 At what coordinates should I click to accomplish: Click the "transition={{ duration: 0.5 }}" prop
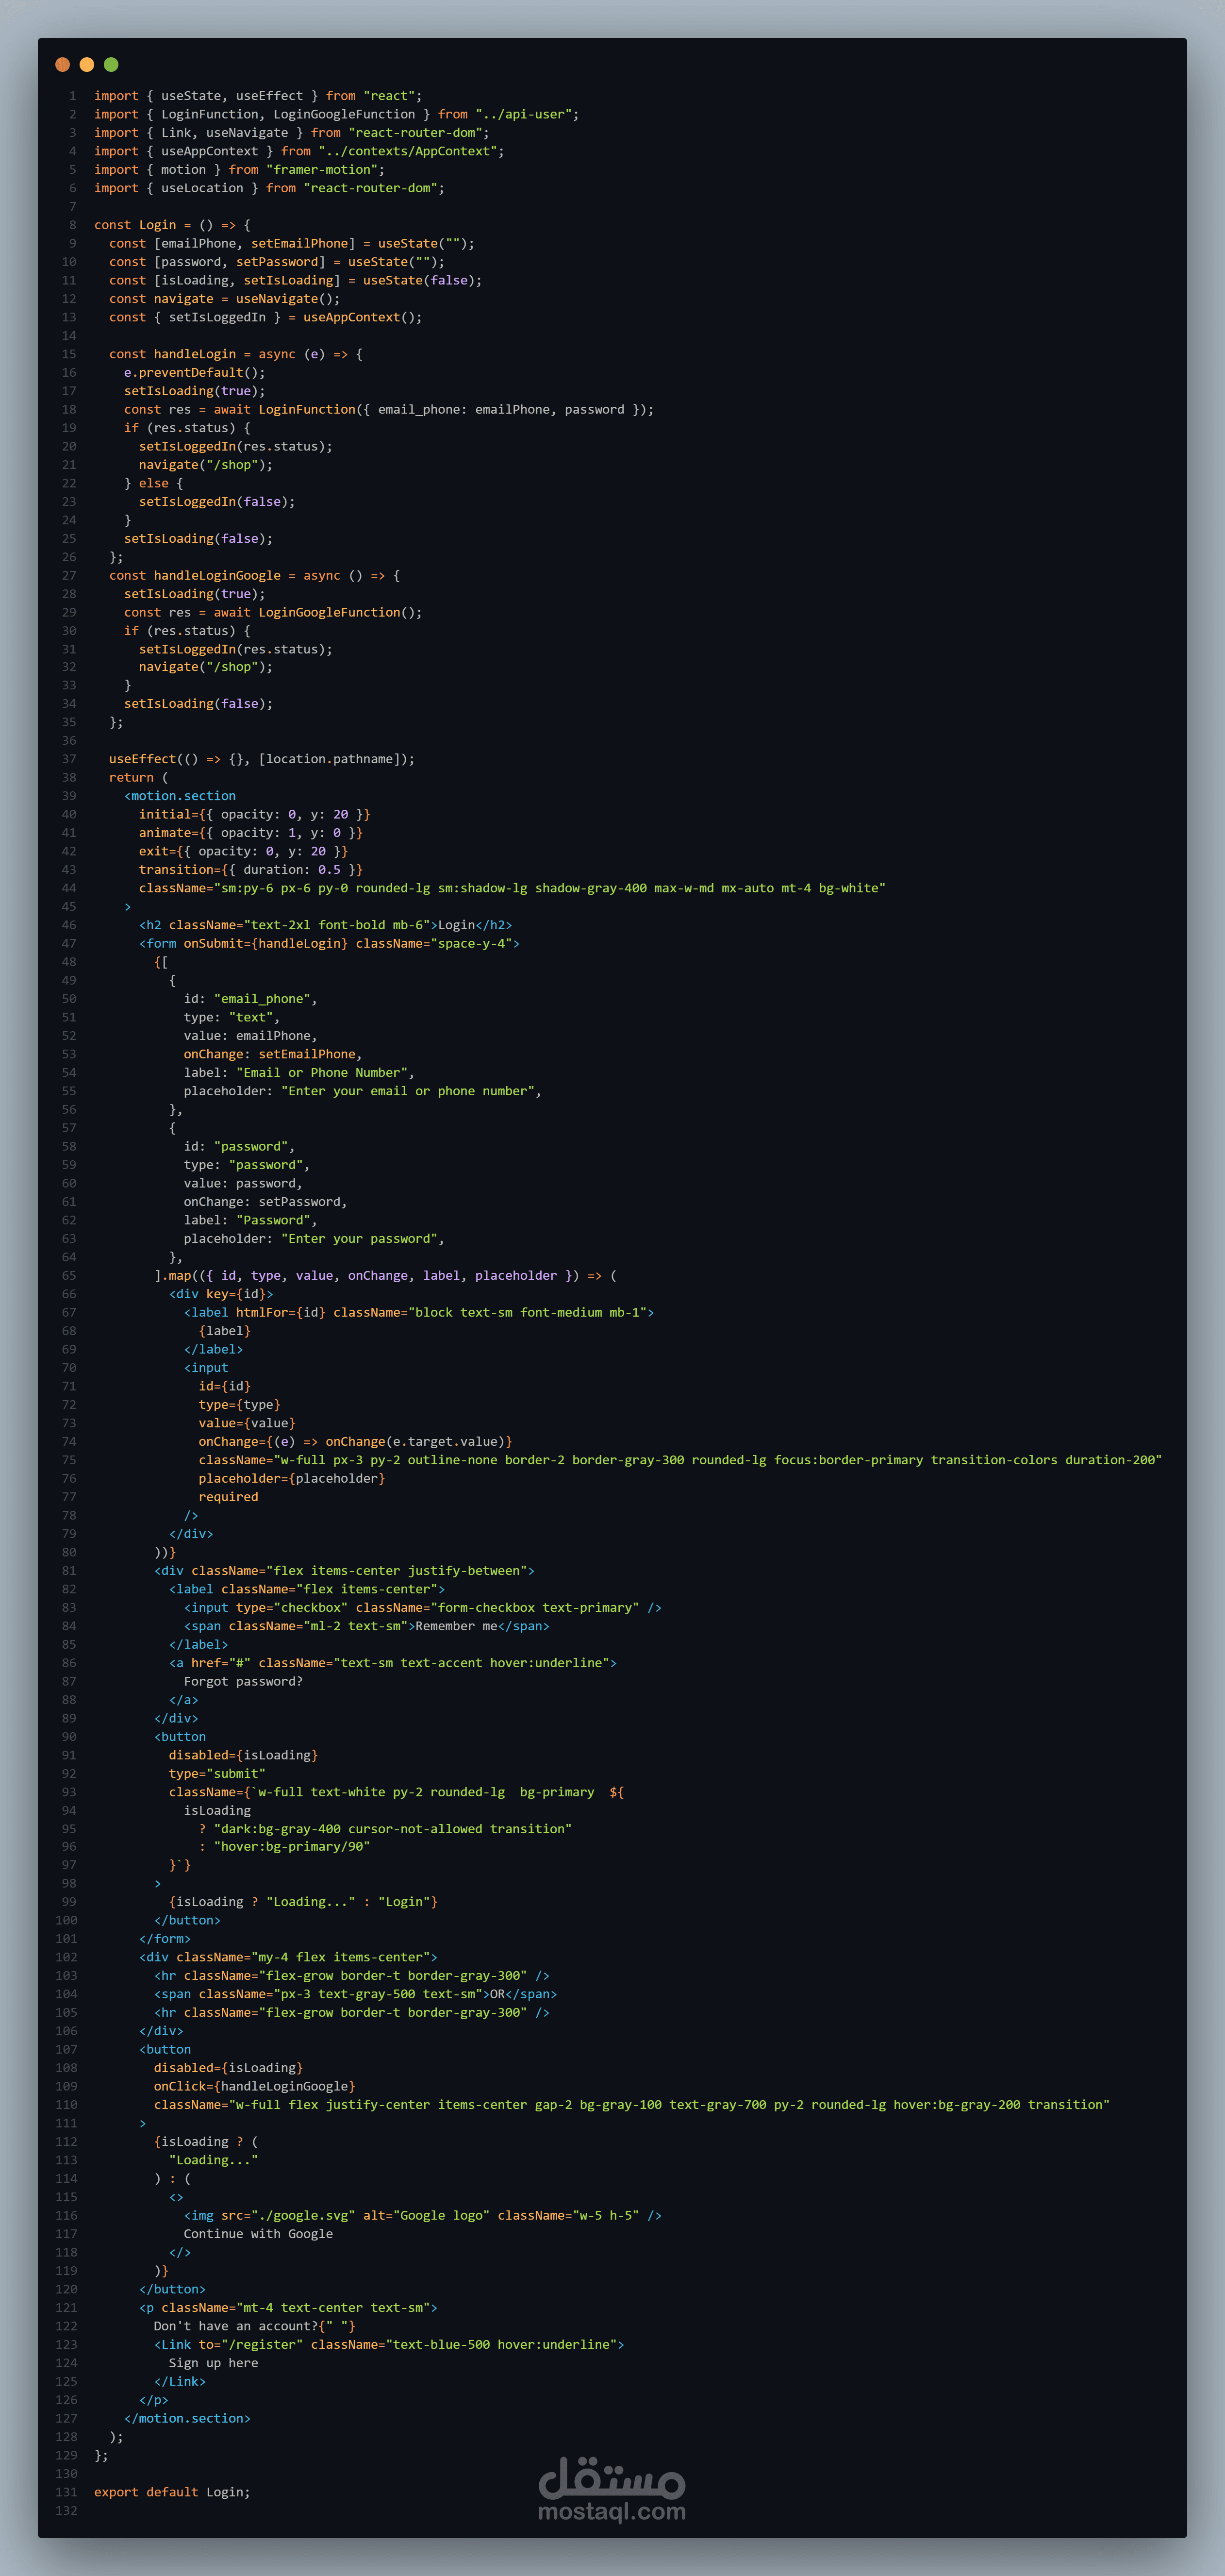click(x=251, y=870)
